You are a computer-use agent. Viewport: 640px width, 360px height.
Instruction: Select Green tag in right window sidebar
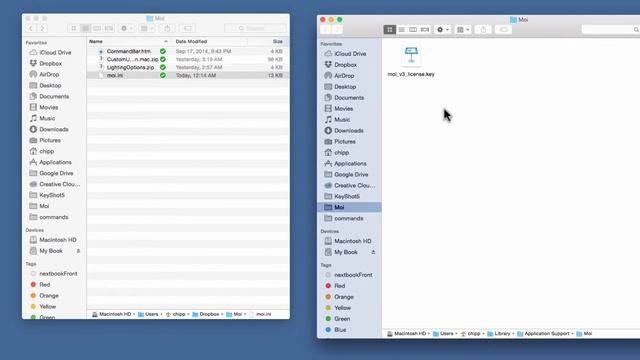[342, 319]
